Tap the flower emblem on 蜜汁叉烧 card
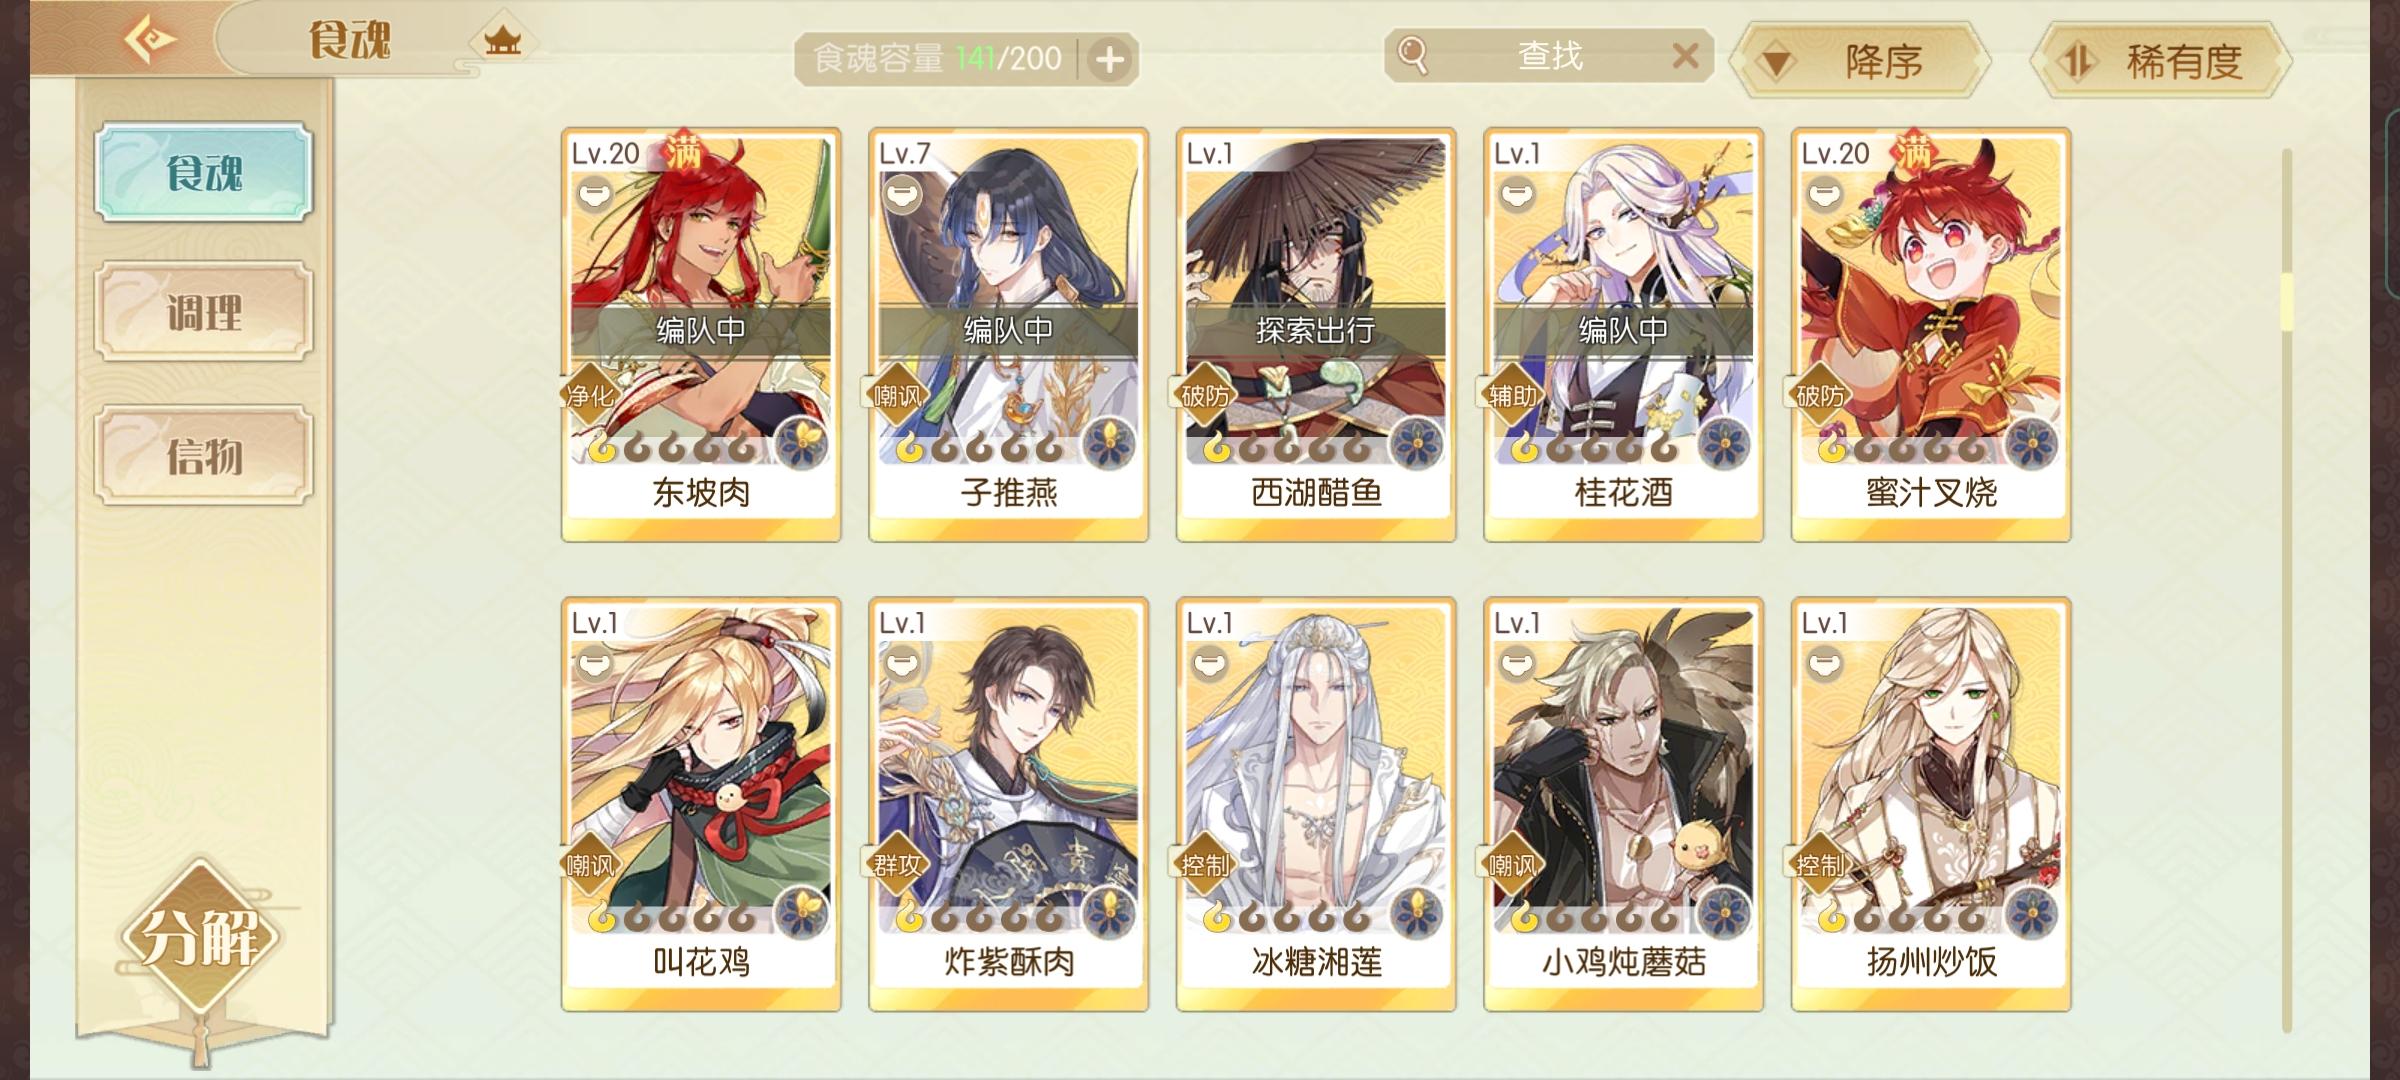This screenshot has width=2400, height=1080. coord(2033,443)
